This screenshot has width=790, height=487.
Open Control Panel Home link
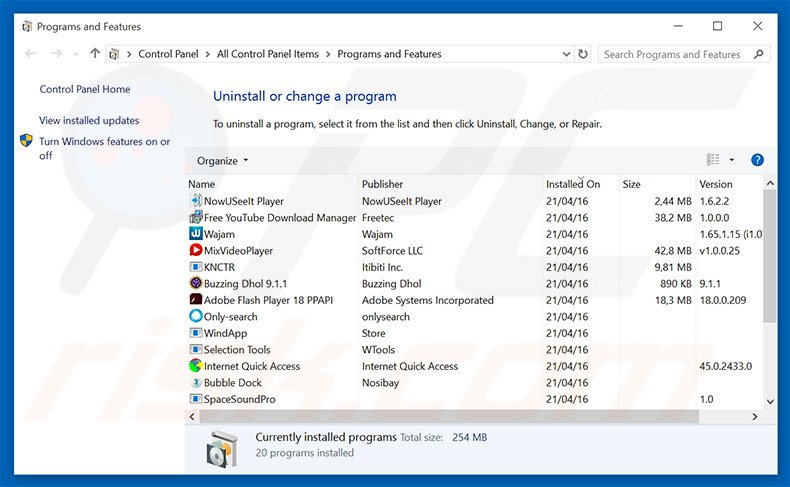click(85, 89)
